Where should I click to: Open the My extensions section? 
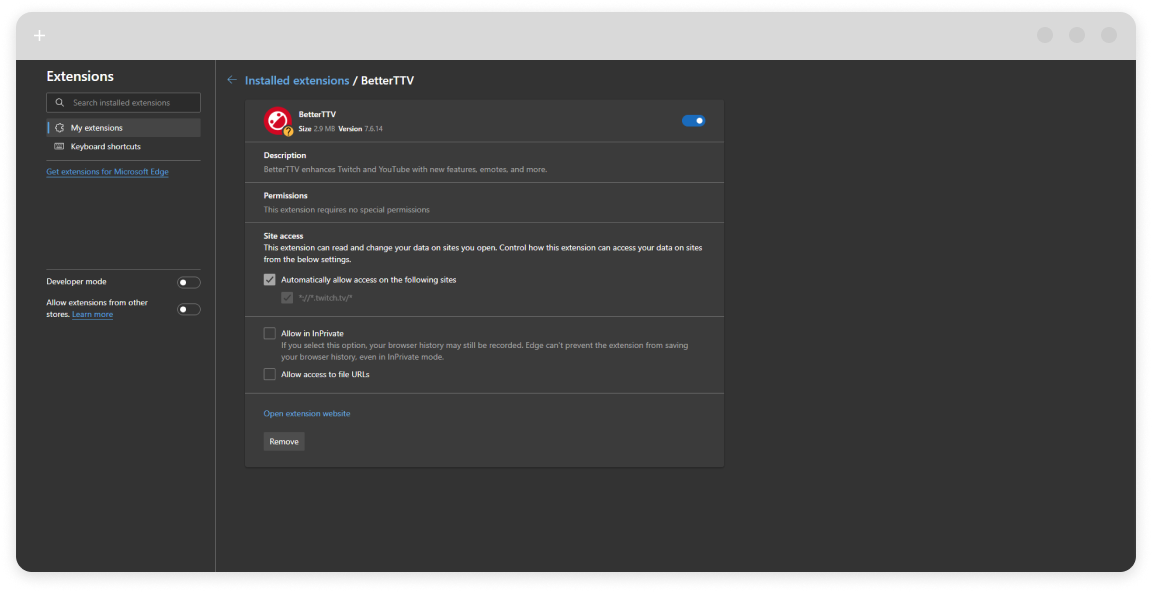click(123, 128)
